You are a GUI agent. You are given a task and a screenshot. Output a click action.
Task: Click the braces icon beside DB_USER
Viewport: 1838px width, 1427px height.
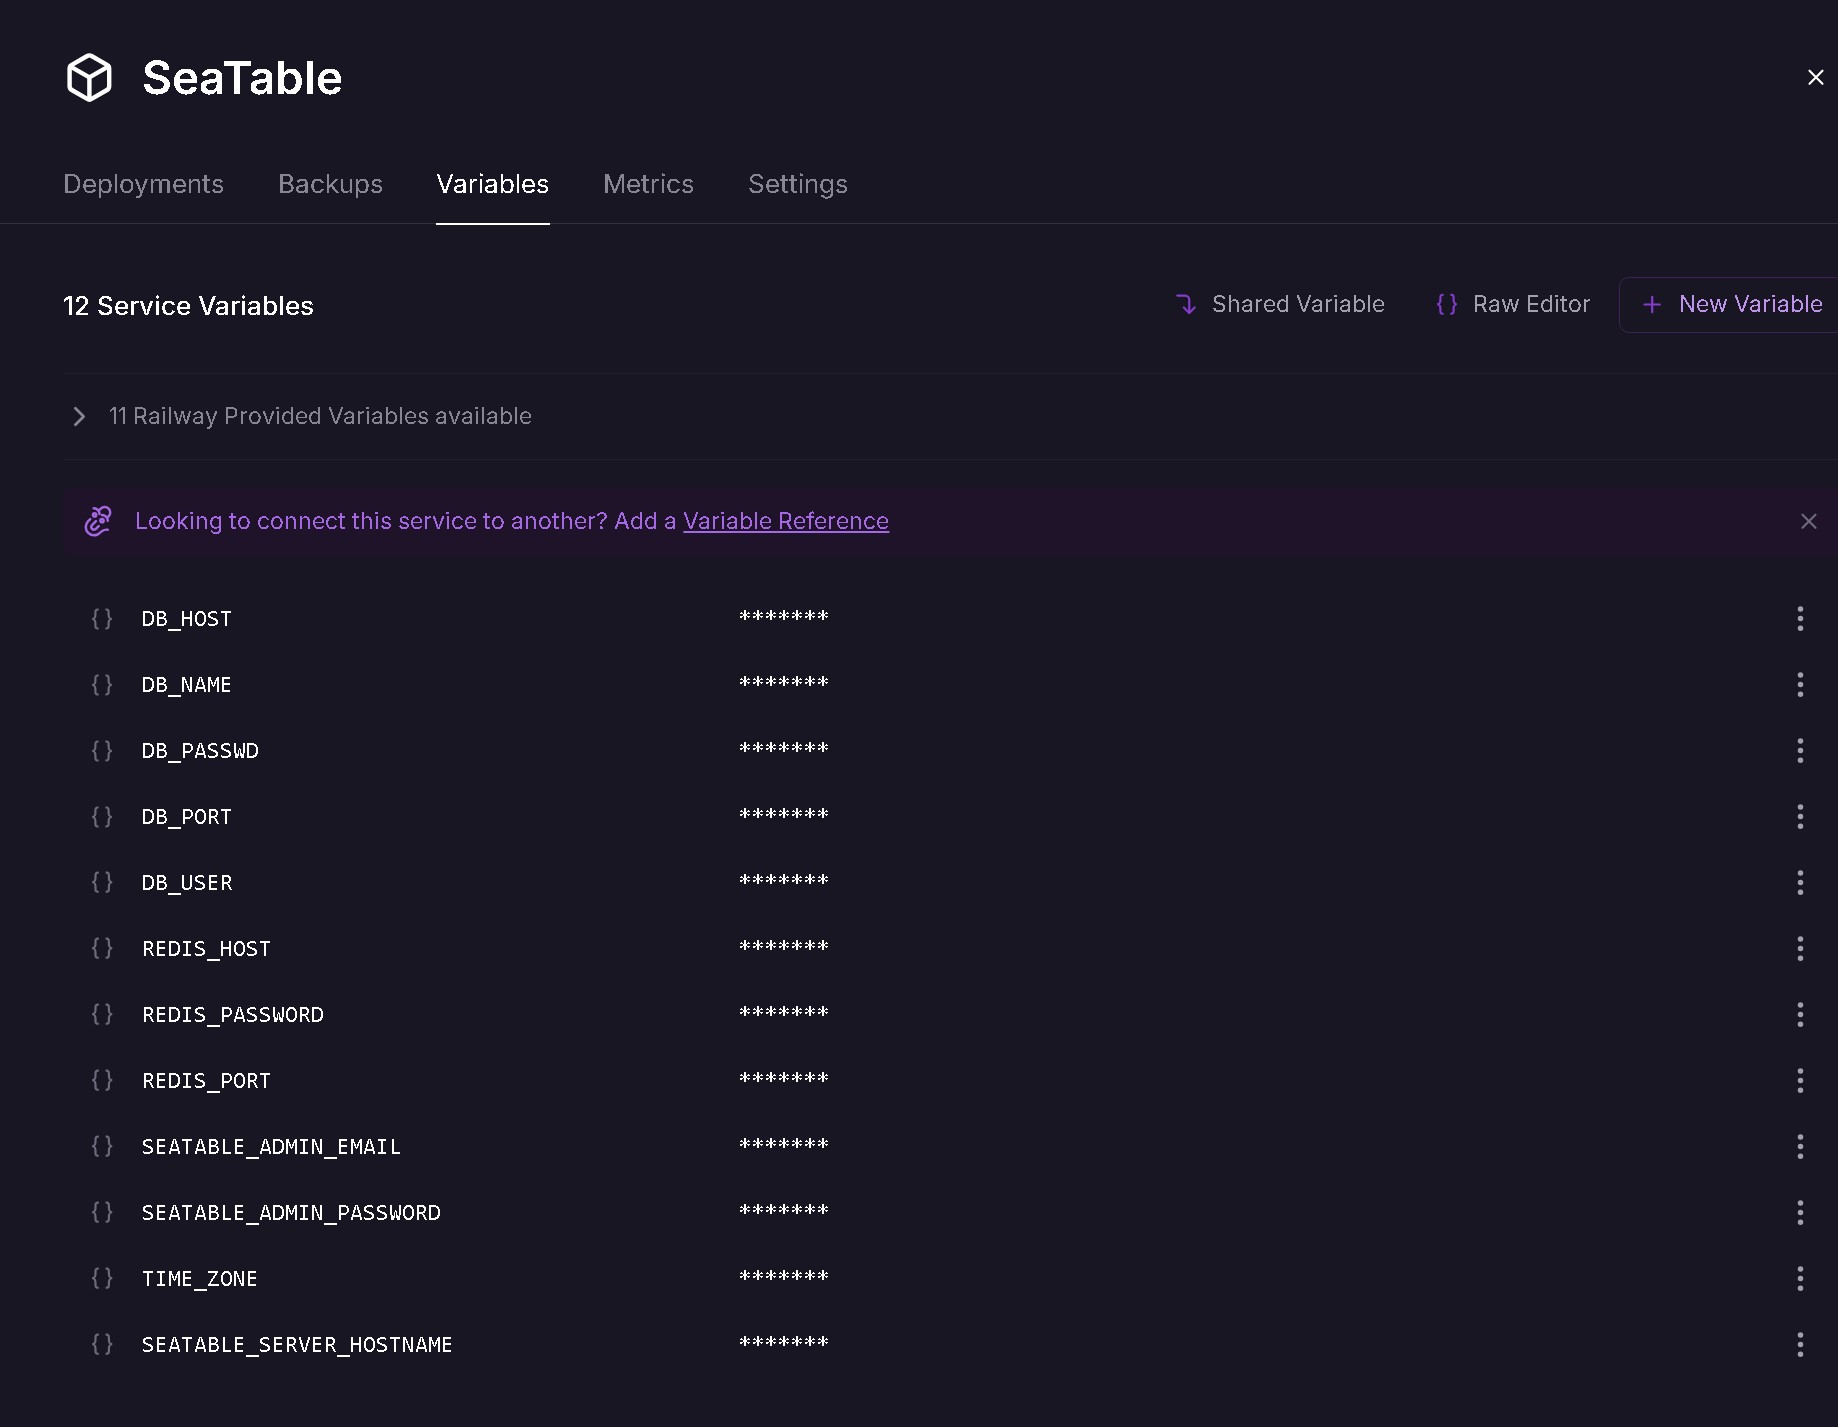[102, 882]
